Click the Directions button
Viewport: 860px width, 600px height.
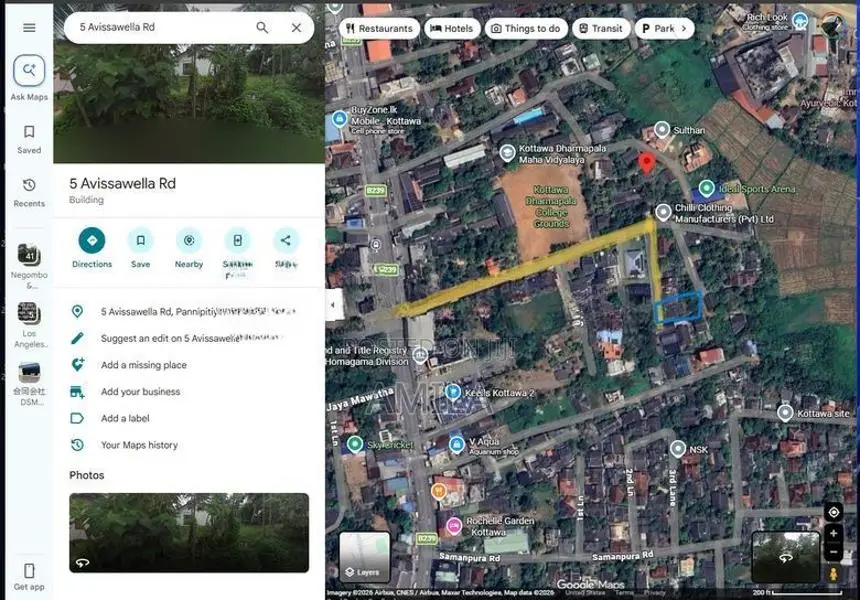[x=92, y=248]
